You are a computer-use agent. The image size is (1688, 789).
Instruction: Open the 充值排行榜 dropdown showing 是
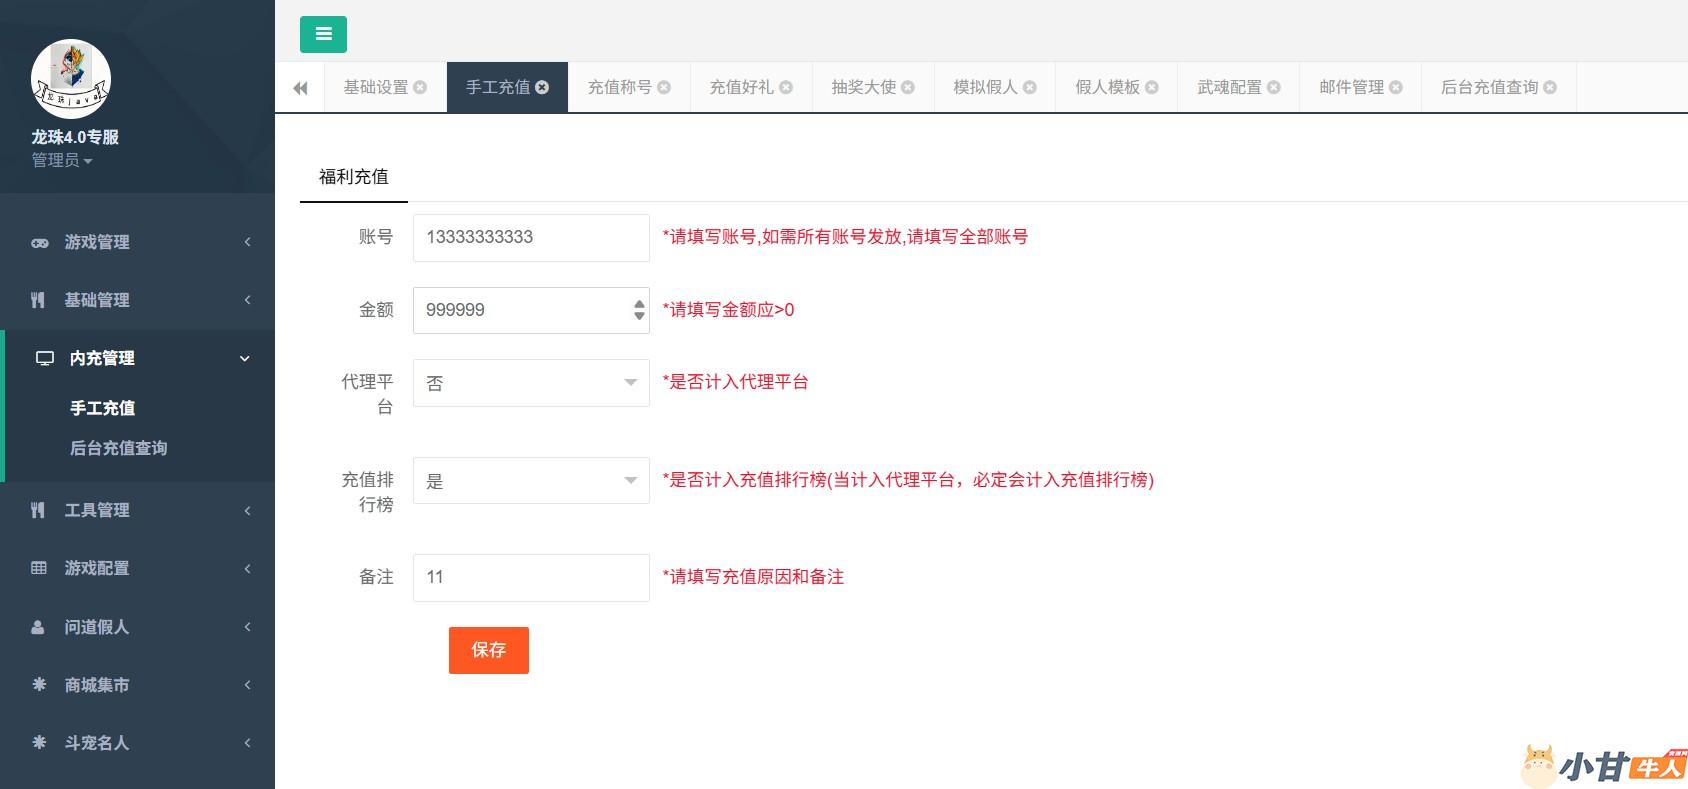pos(531,481)
